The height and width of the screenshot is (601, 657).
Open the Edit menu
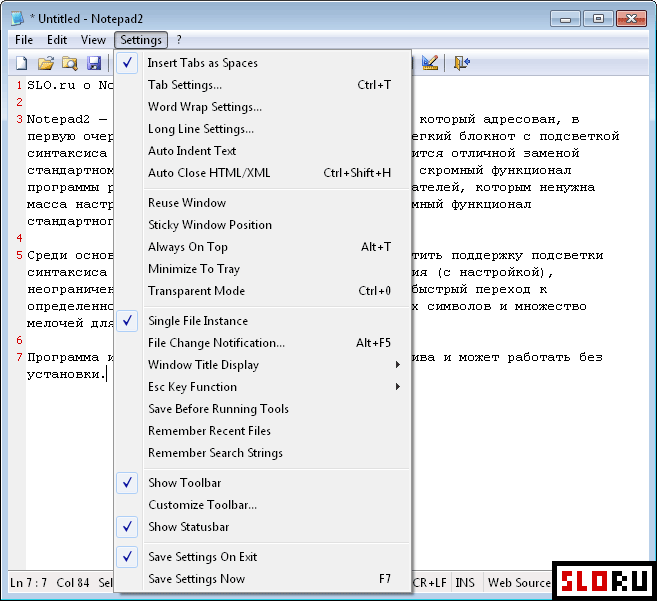point(57,40)
